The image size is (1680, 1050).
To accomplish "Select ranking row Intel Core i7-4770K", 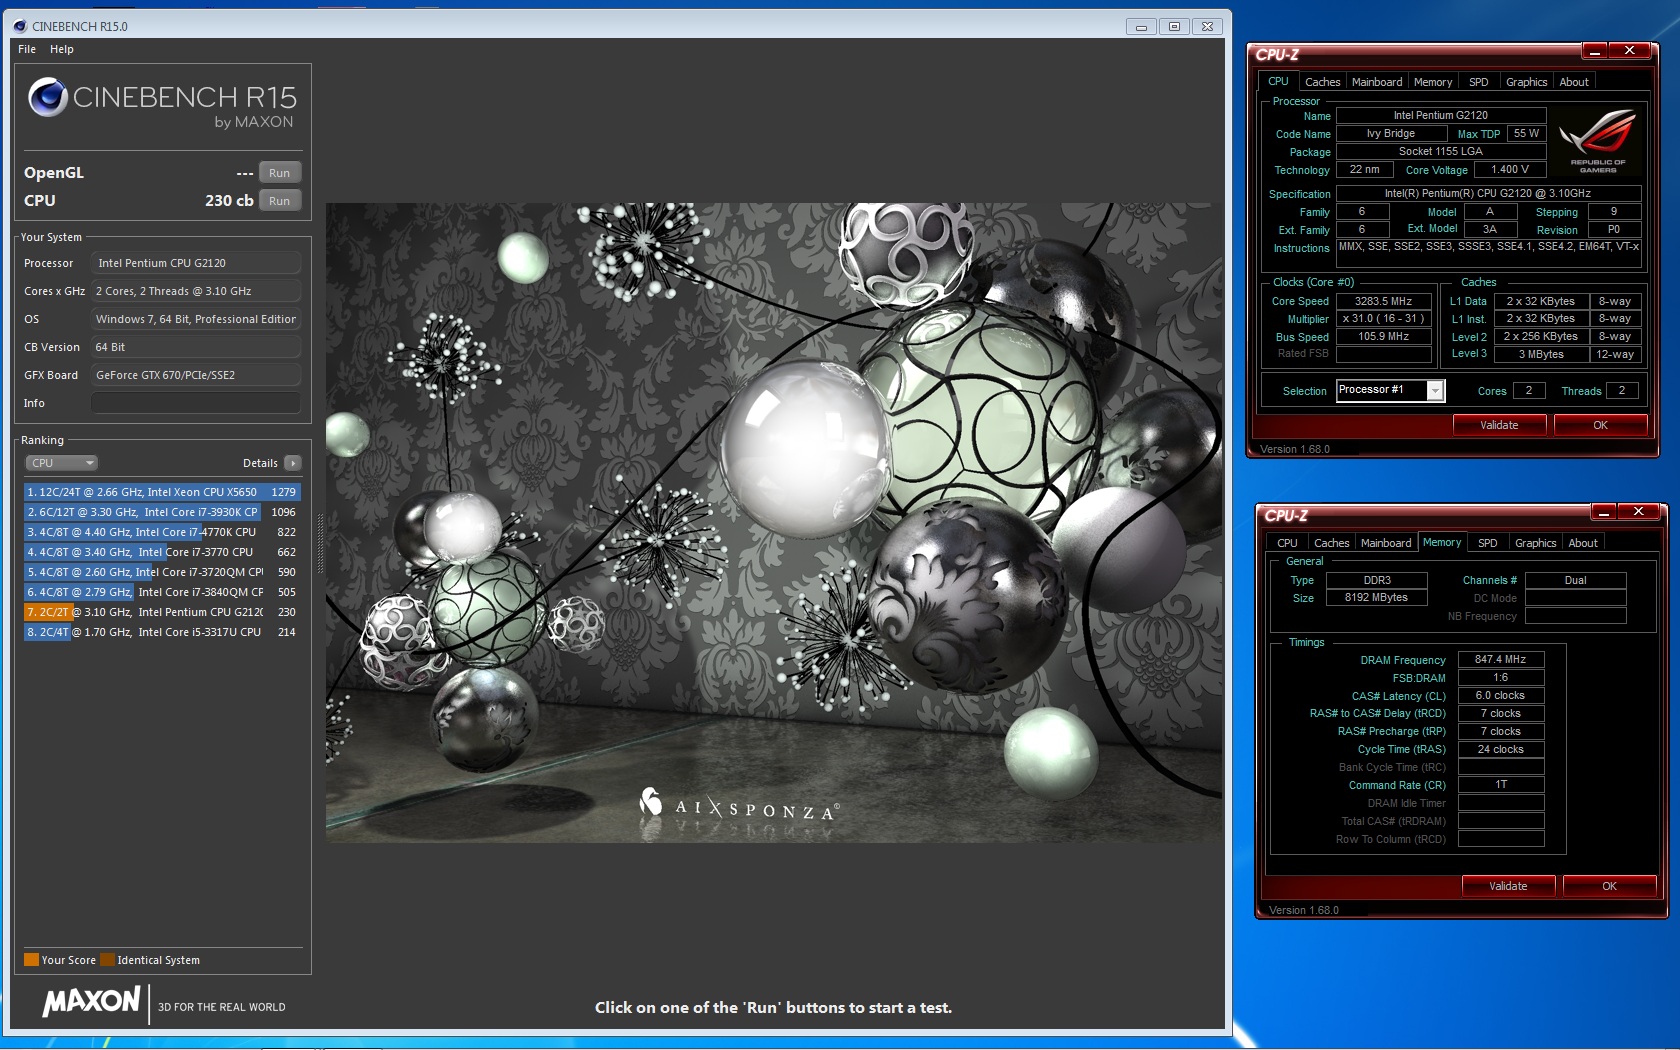I will click(162, 532).
